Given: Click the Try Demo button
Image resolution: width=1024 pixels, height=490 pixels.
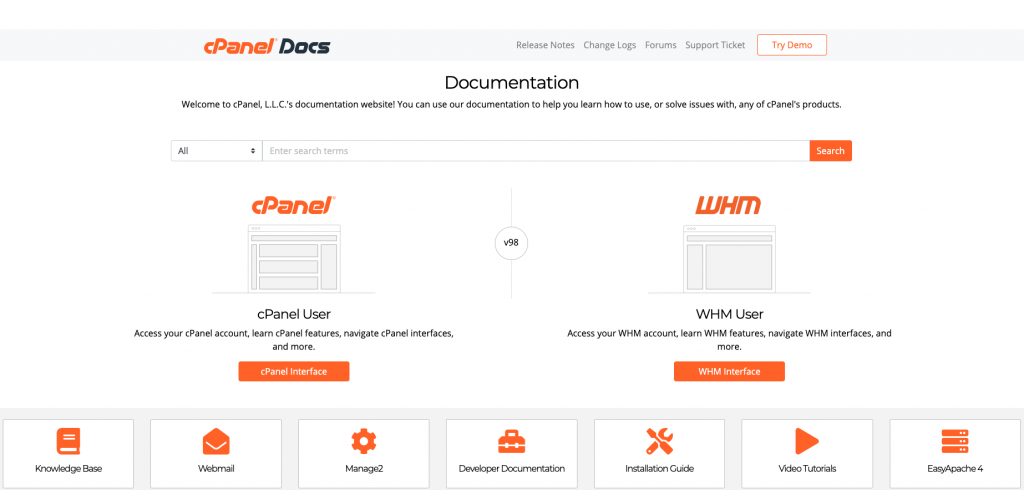Looking at the screenshot, I should click(792, 45).
